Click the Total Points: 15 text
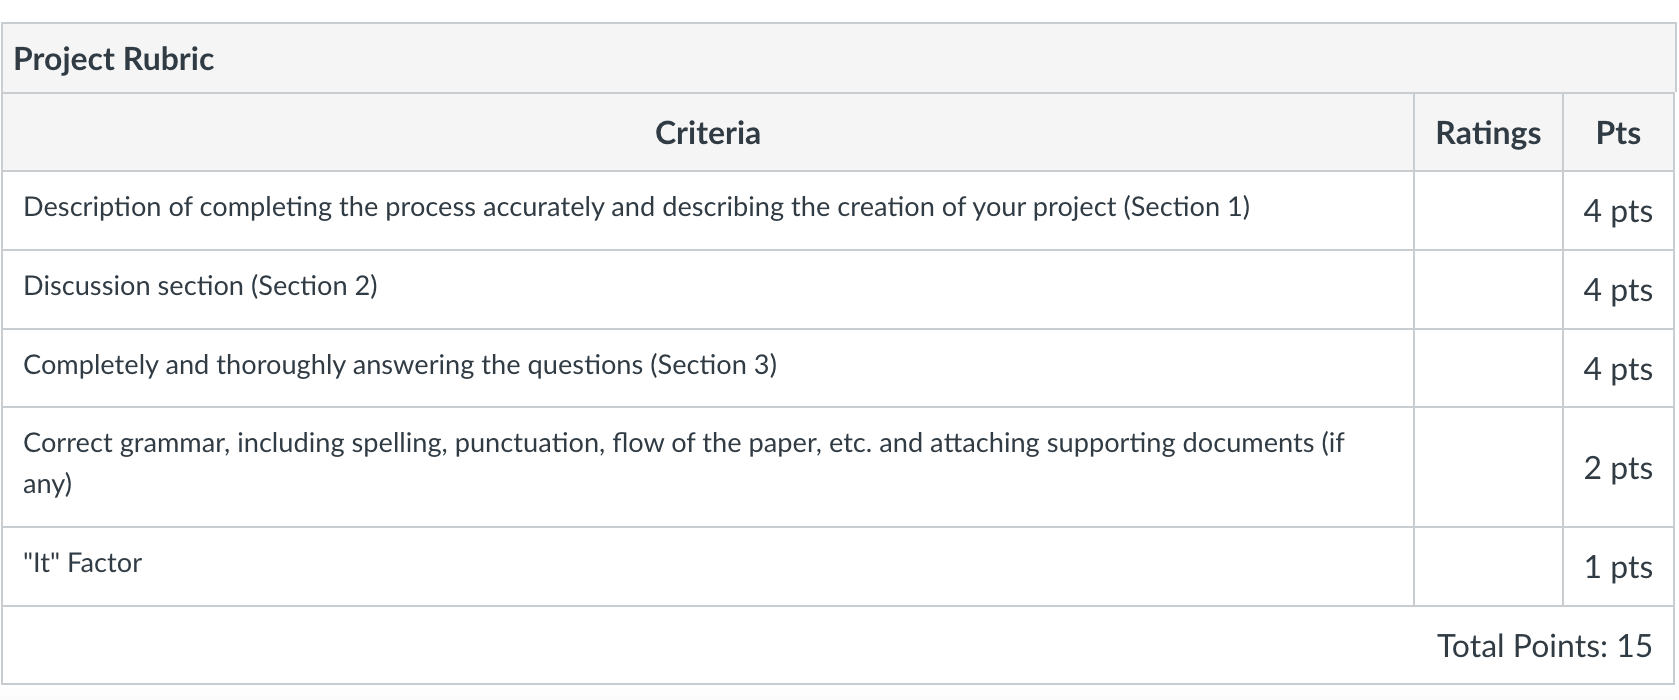 coord(1544,646)
